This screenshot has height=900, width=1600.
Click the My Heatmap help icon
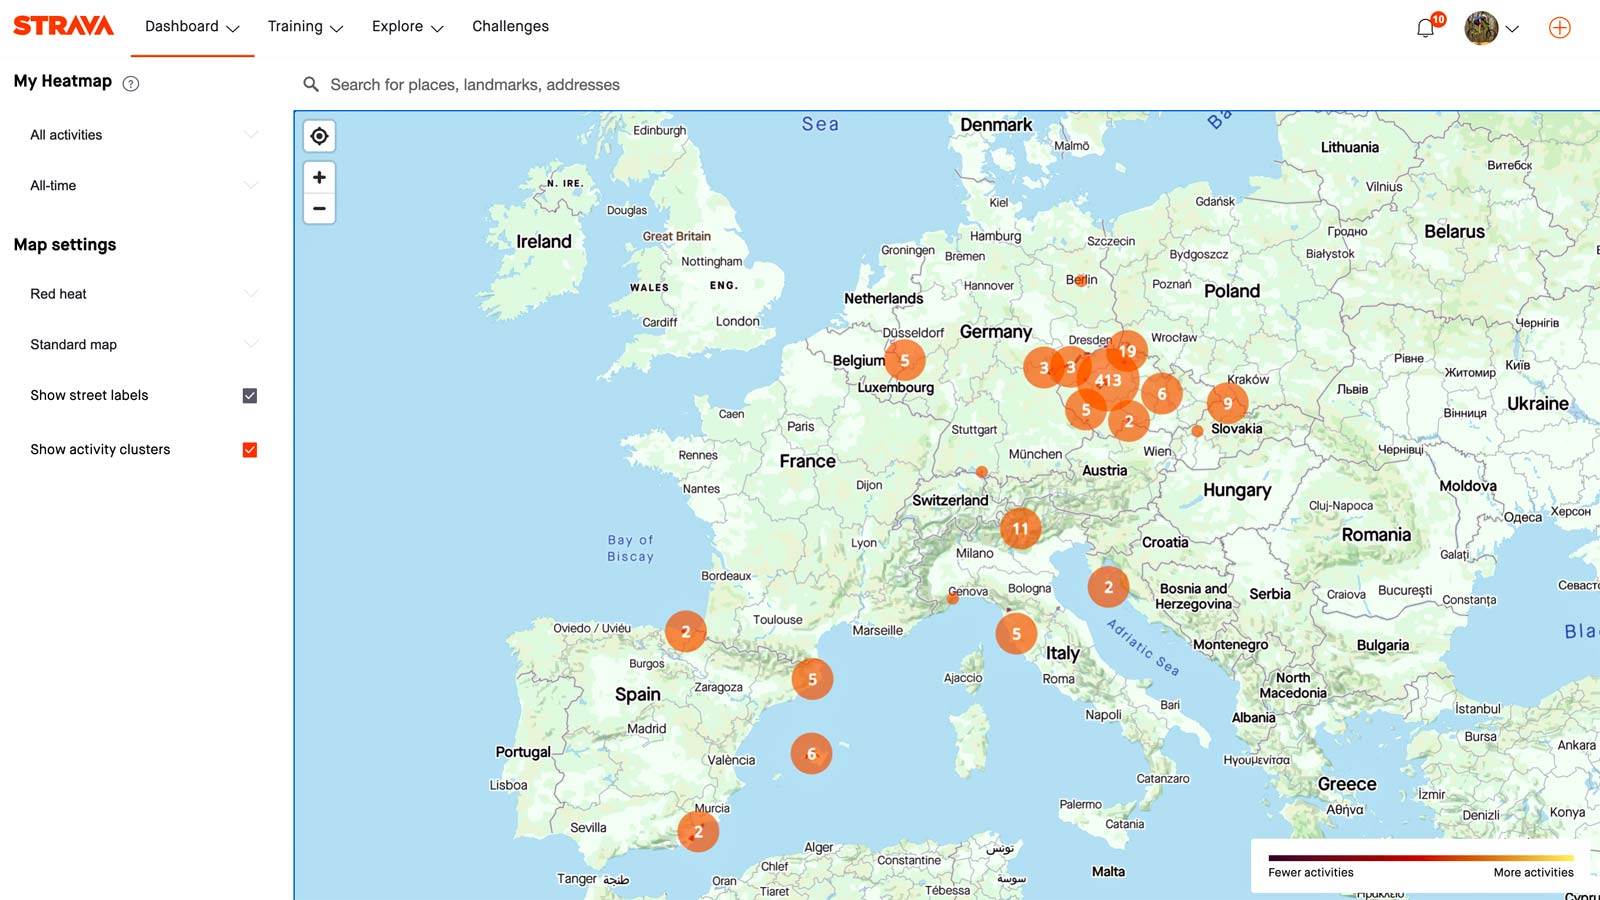(131, 83)
